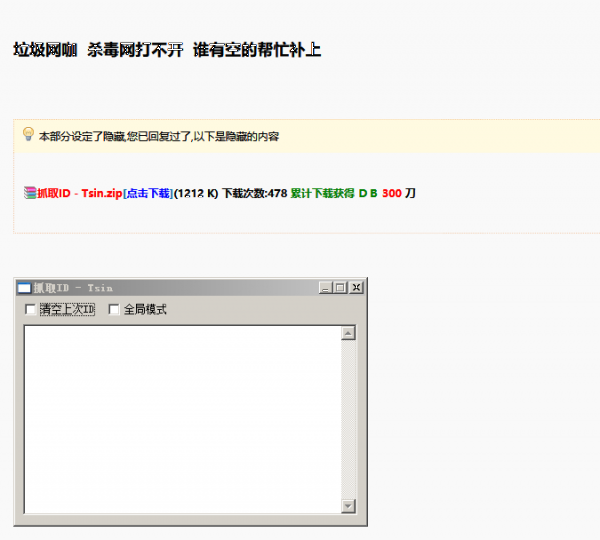Viewport: 600px width, 540px height.
Task: Click the scroll-down arrow in the text box
Action: (x=348, y=506)
